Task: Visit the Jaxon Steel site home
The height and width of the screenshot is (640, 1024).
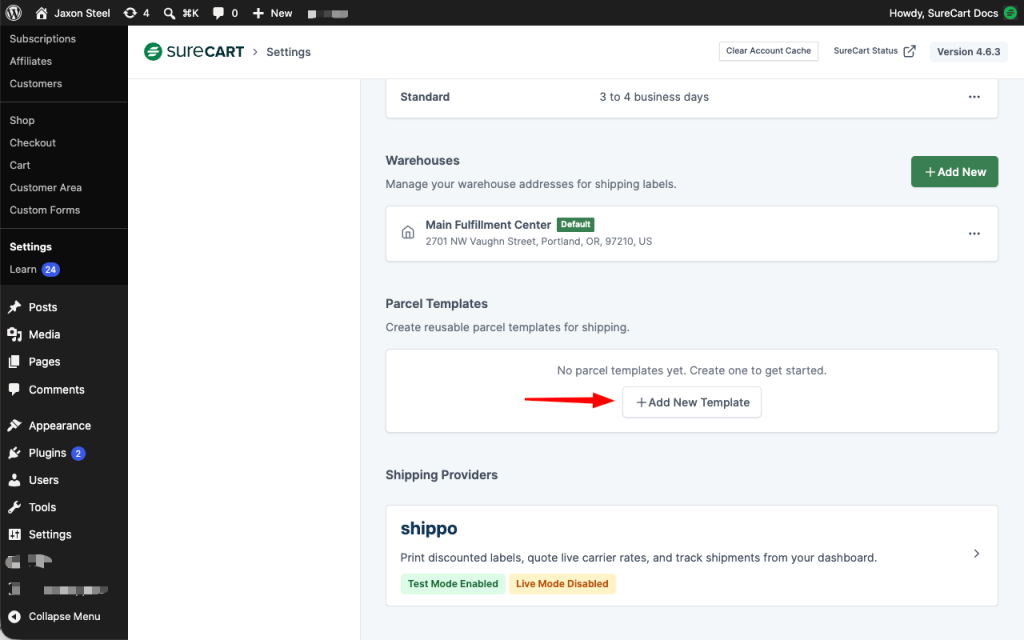Action: 72,13
